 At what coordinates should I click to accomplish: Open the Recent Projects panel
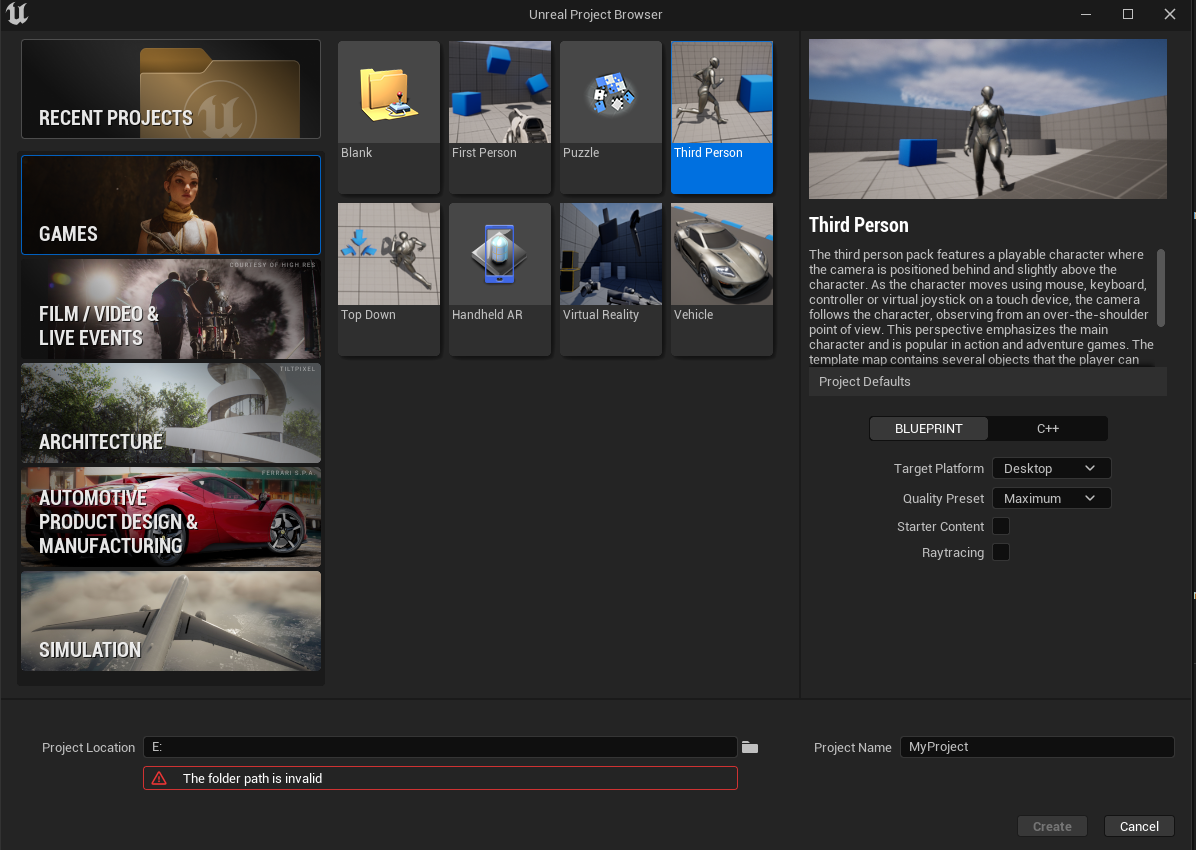point(171,89)
